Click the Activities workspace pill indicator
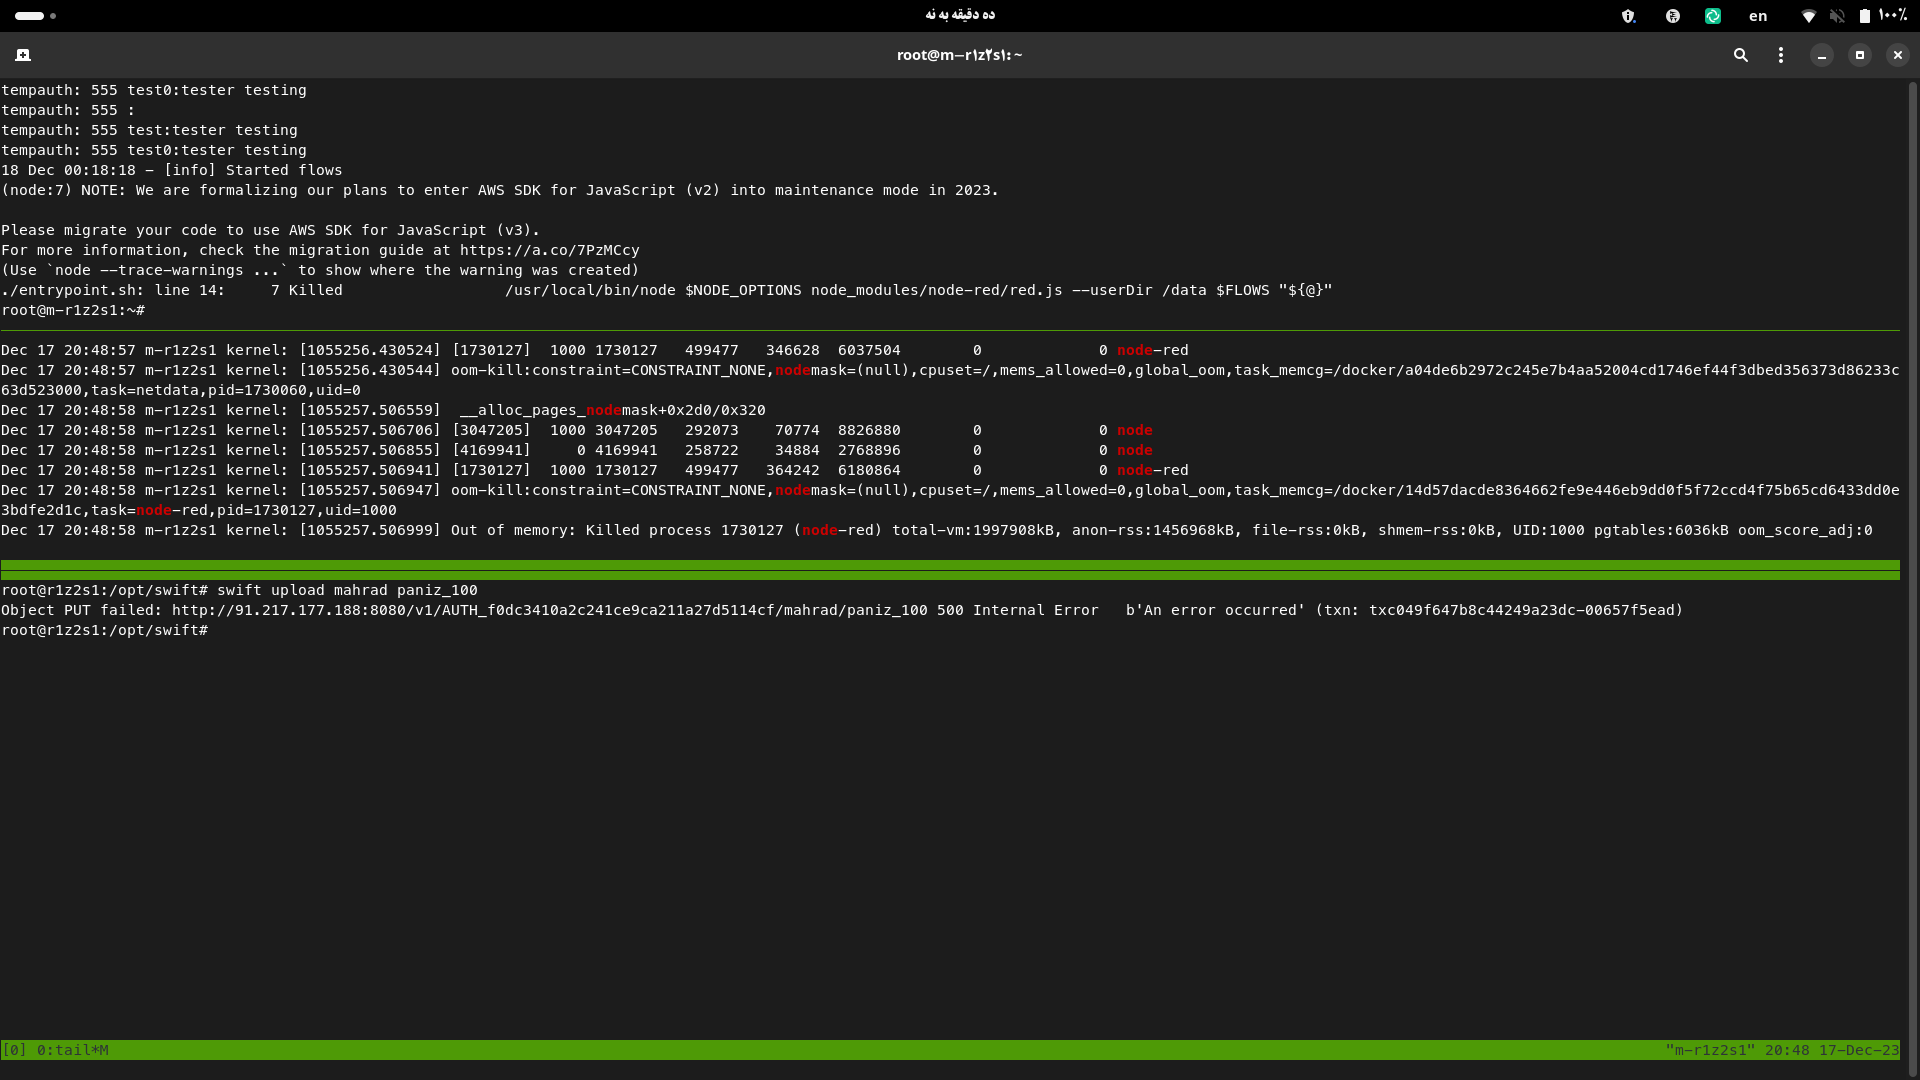The image size is (1920, 1080). tap(30, 16)
